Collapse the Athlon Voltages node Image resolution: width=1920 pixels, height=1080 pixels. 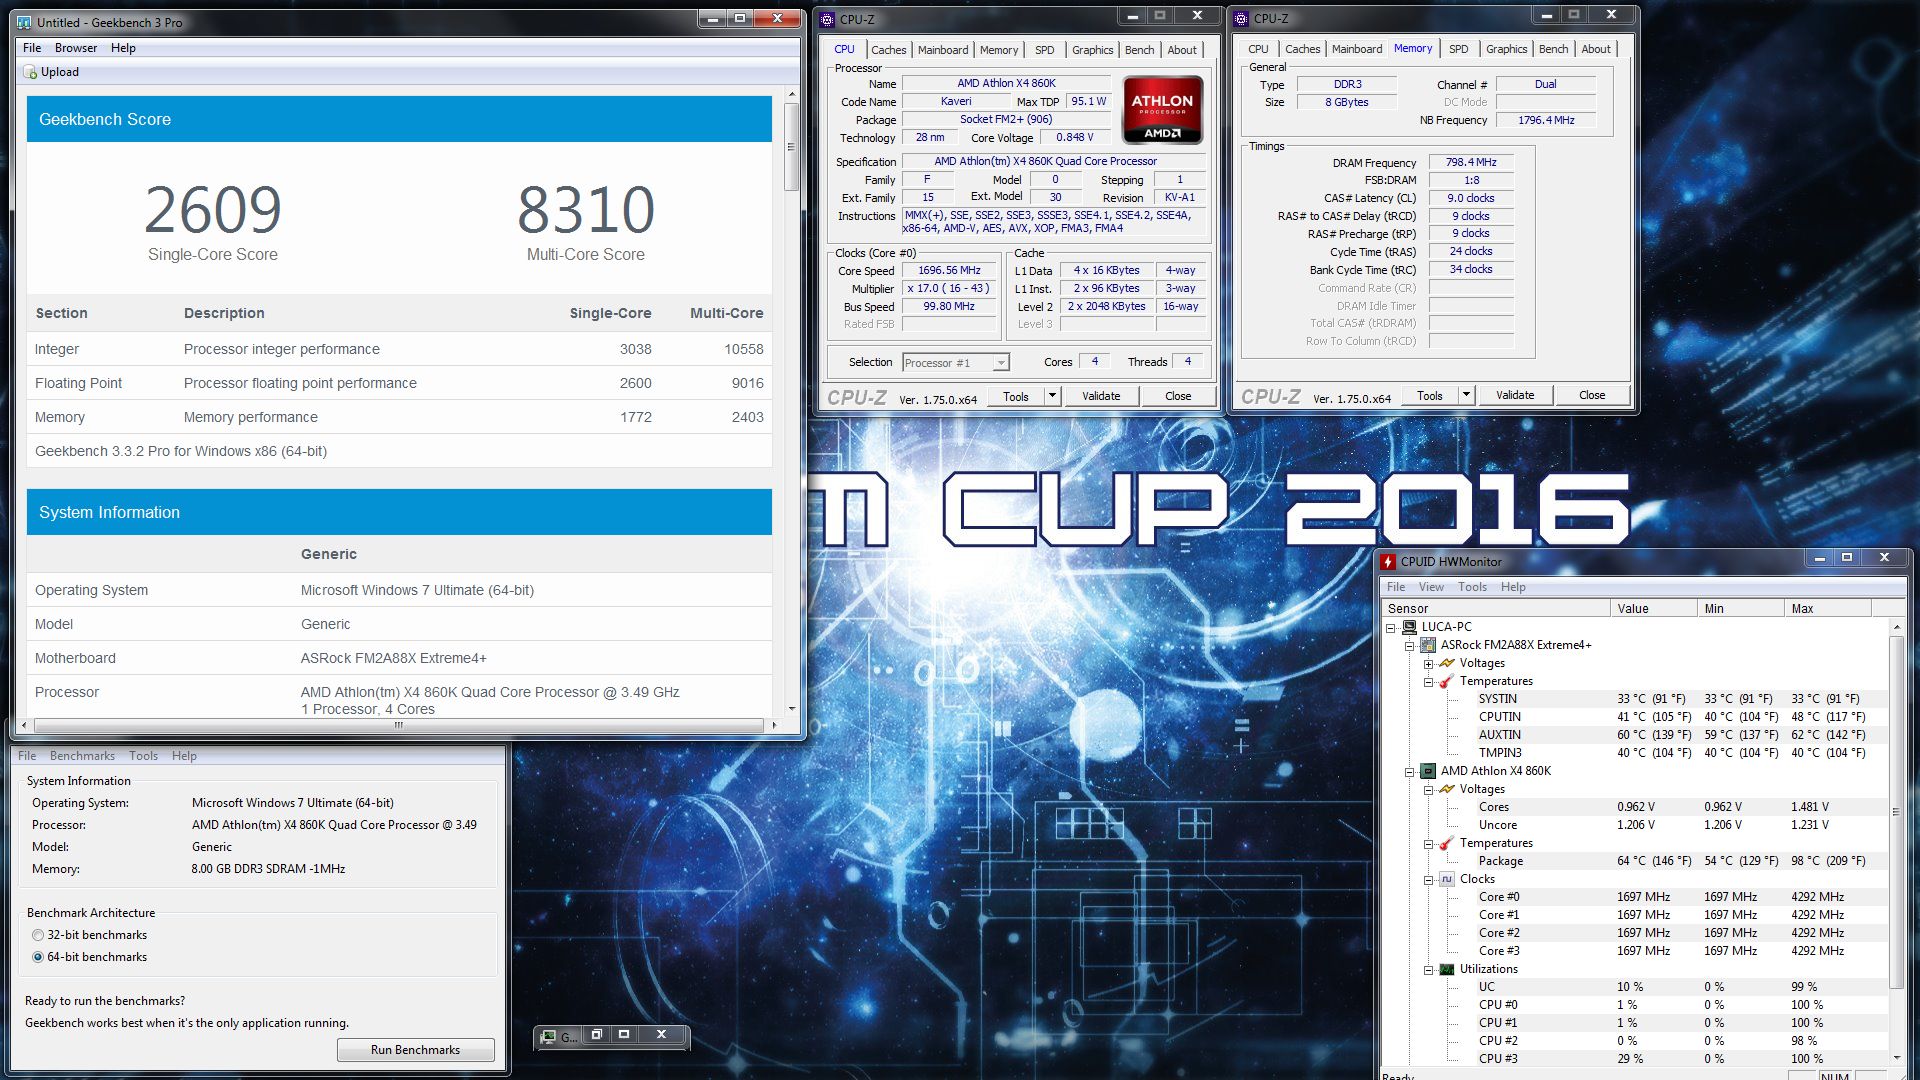tap(1428, 789)
